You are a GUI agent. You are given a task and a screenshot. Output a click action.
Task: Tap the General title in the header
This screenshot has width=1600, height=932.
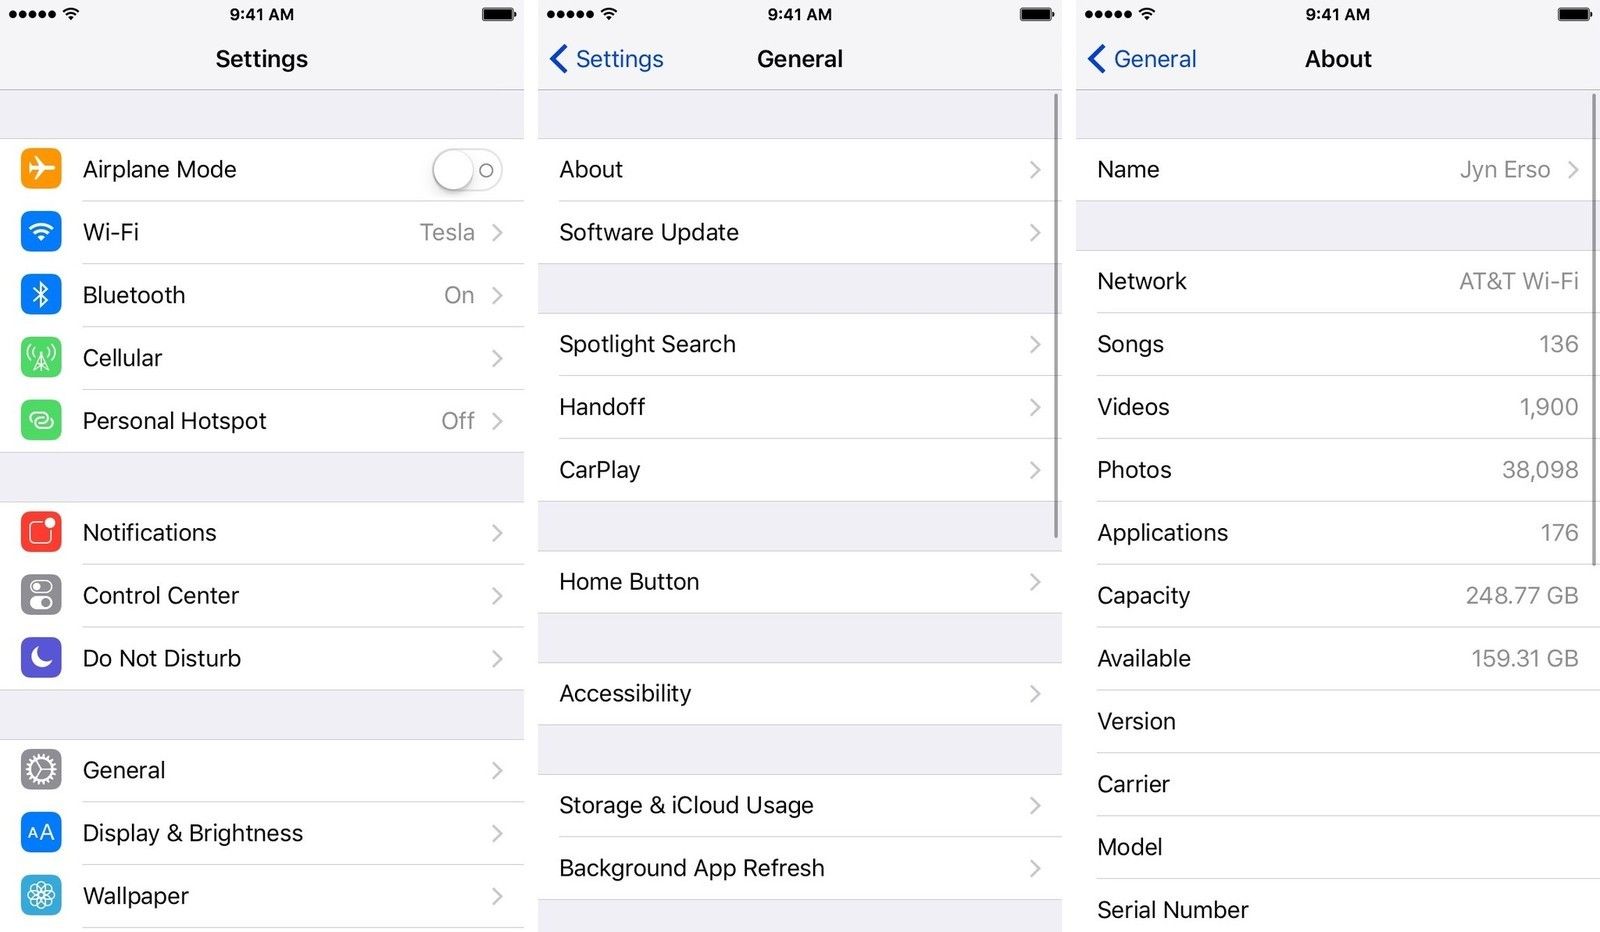(800, 59)
